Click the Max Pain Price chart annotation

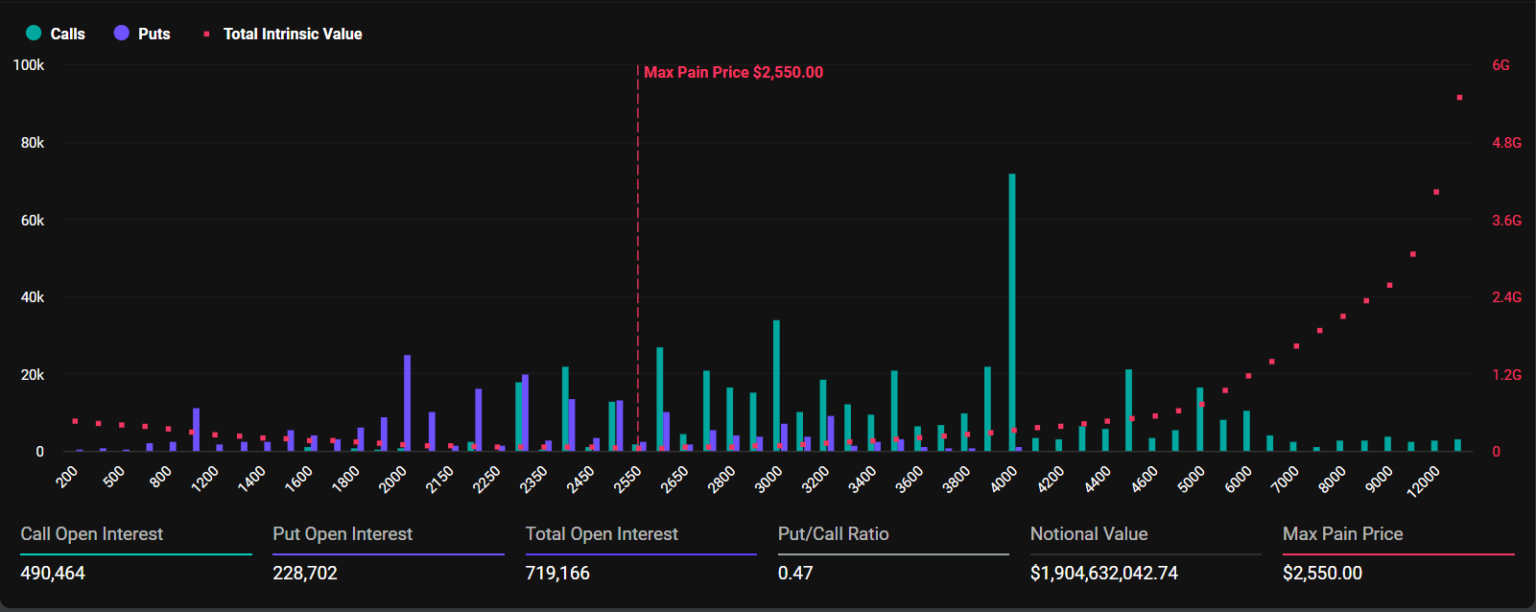(x=733, y=72)
